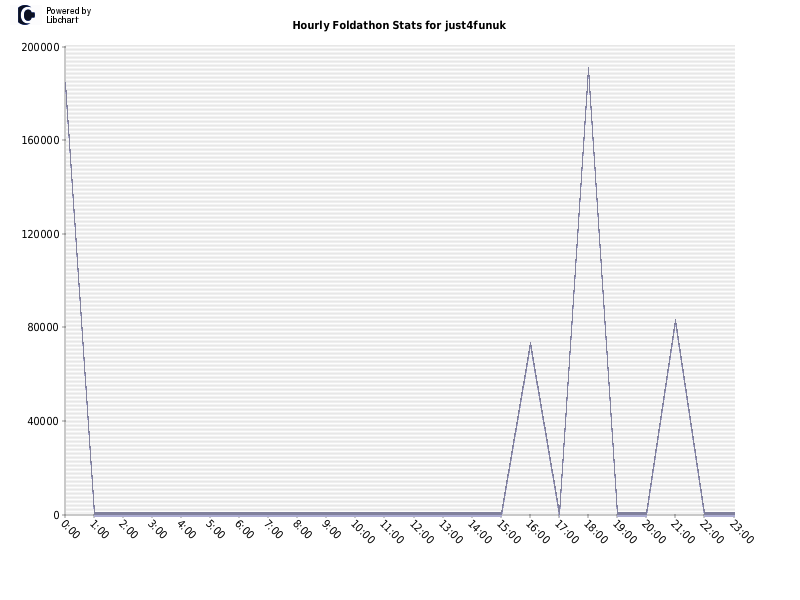Viewport: 800px width, 600px height.
Task: Click the 13:00 x-axis label
Action: point(451,532)
